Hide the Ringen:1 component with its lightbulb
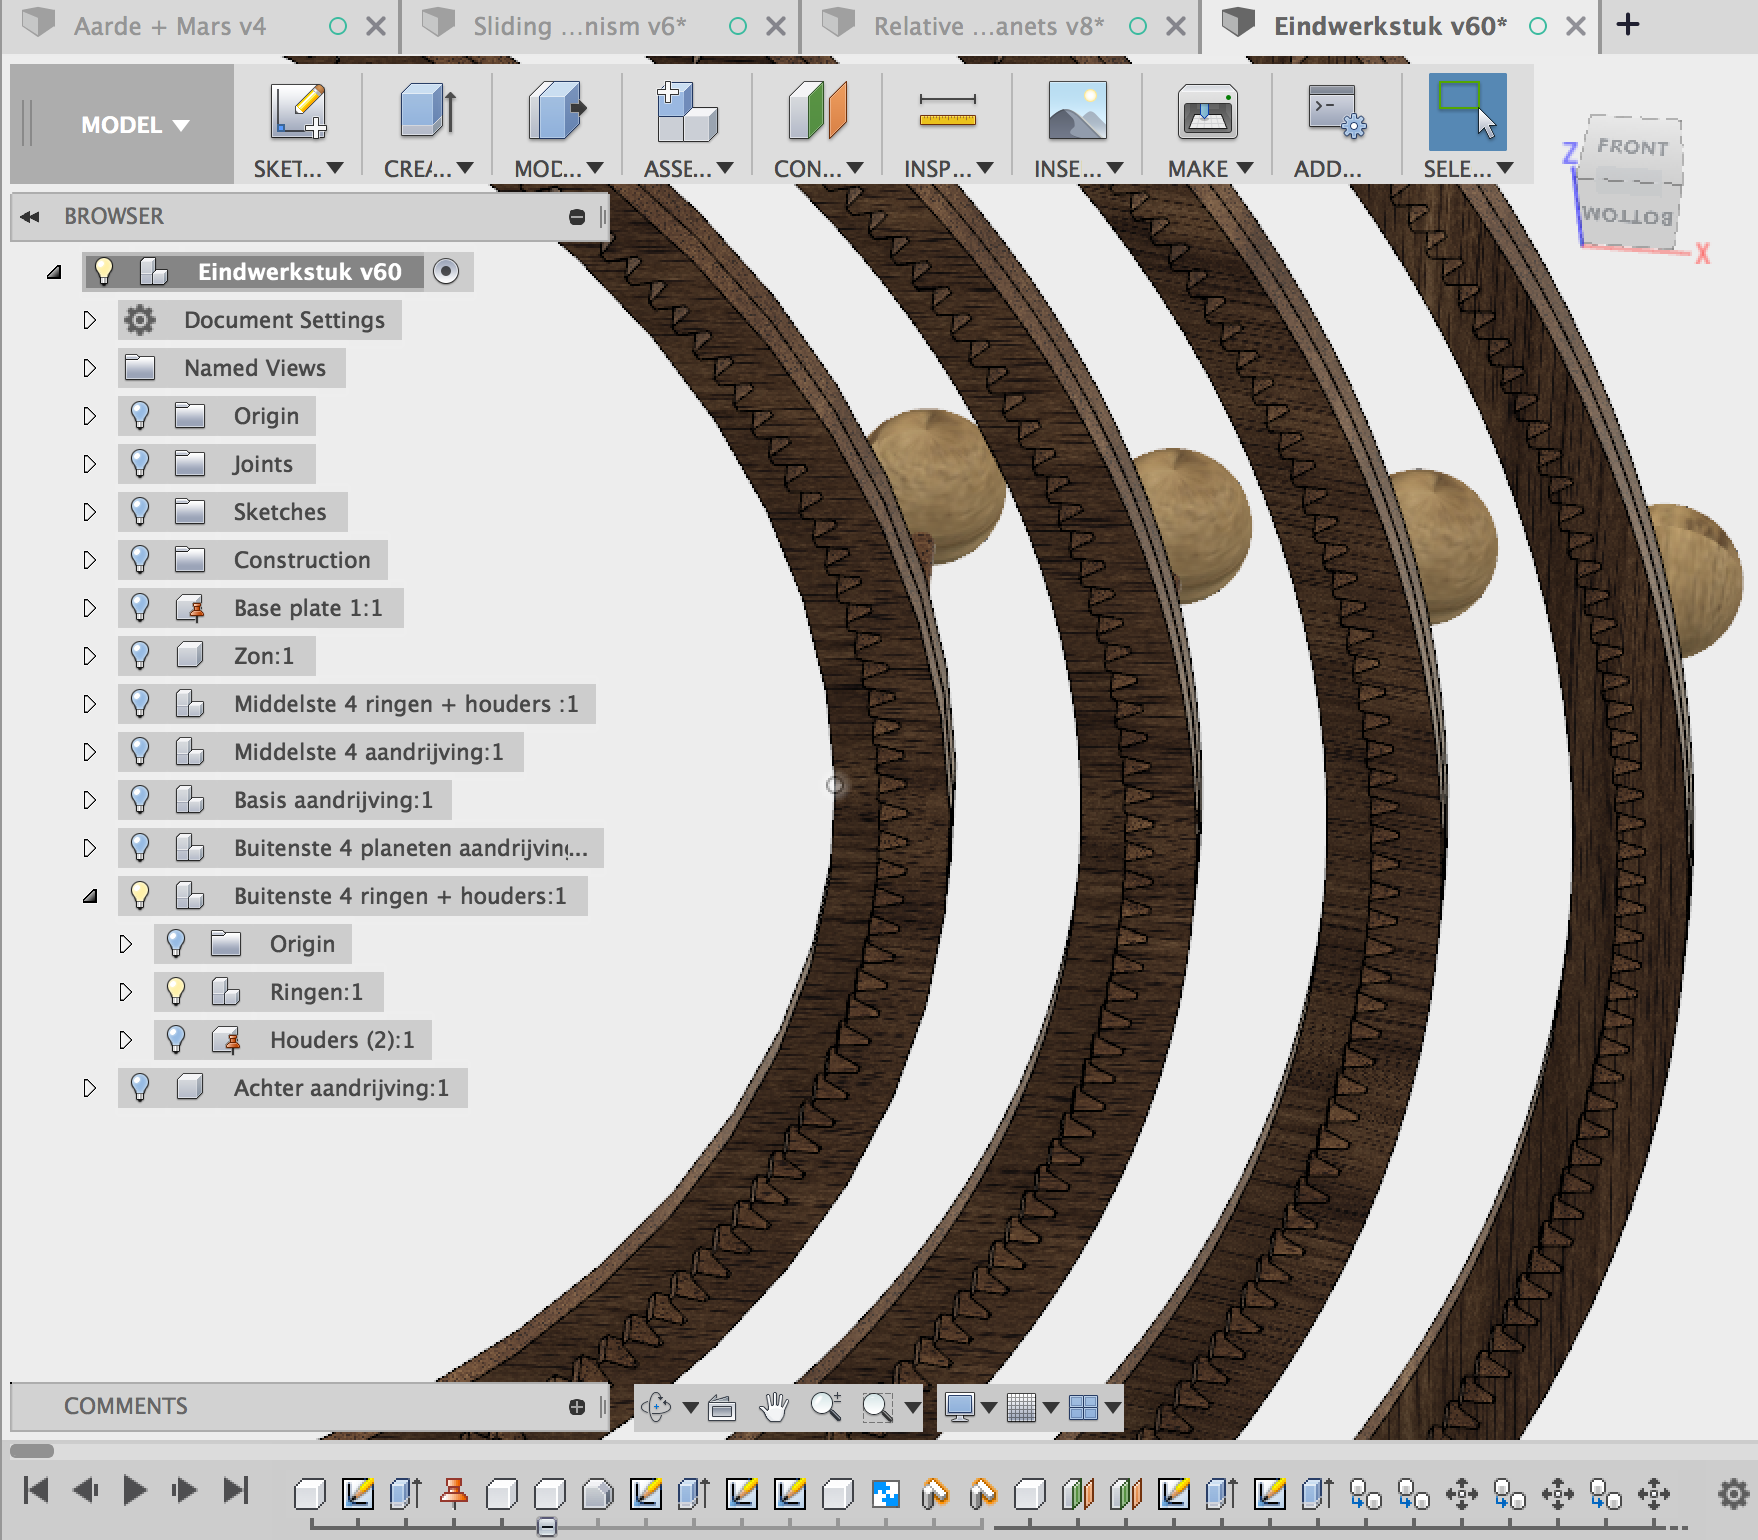The height and width of the screenshot is (1540, 1758). pos(178,992)
